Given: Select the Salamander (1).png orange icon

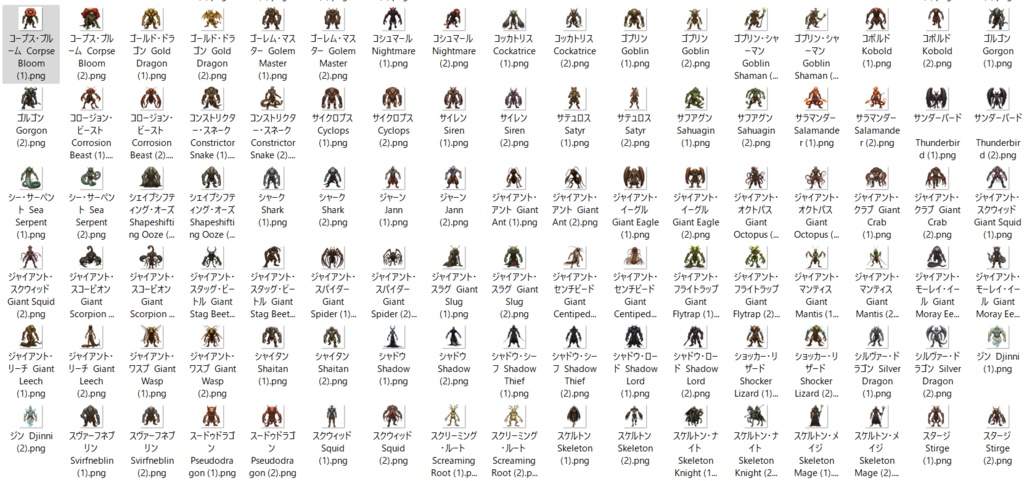Looking at the screenshot, I should click(x=816, y=98).
